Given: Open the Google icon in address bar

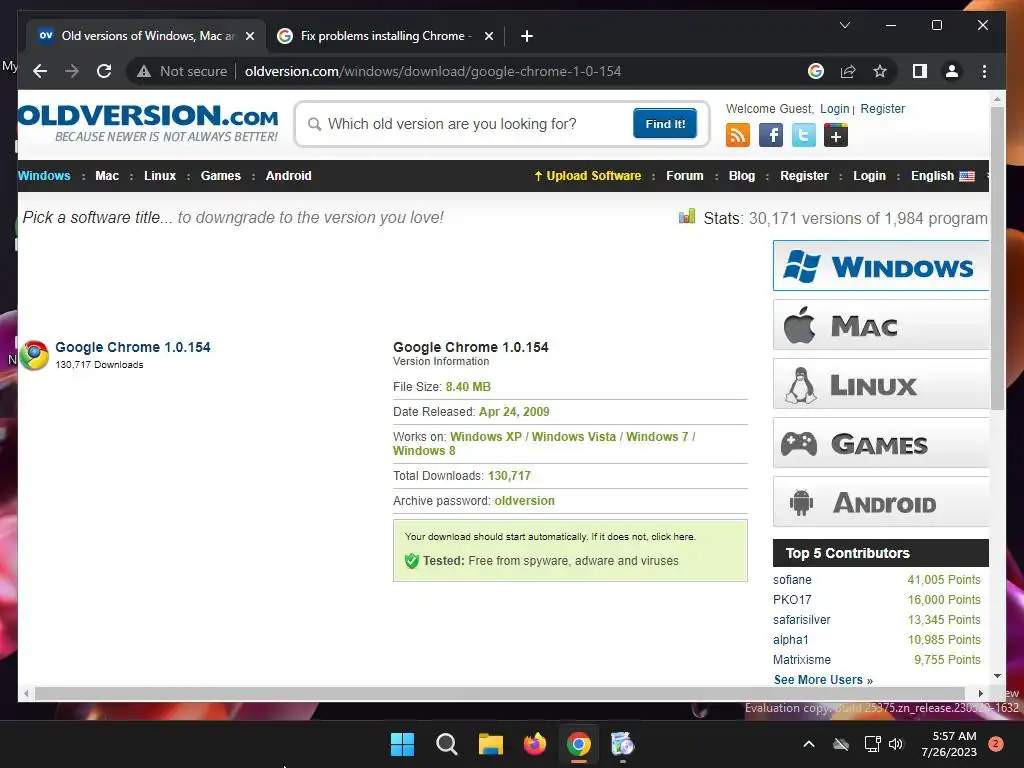Looking at the screenshot, I should [x=816, y=71].
